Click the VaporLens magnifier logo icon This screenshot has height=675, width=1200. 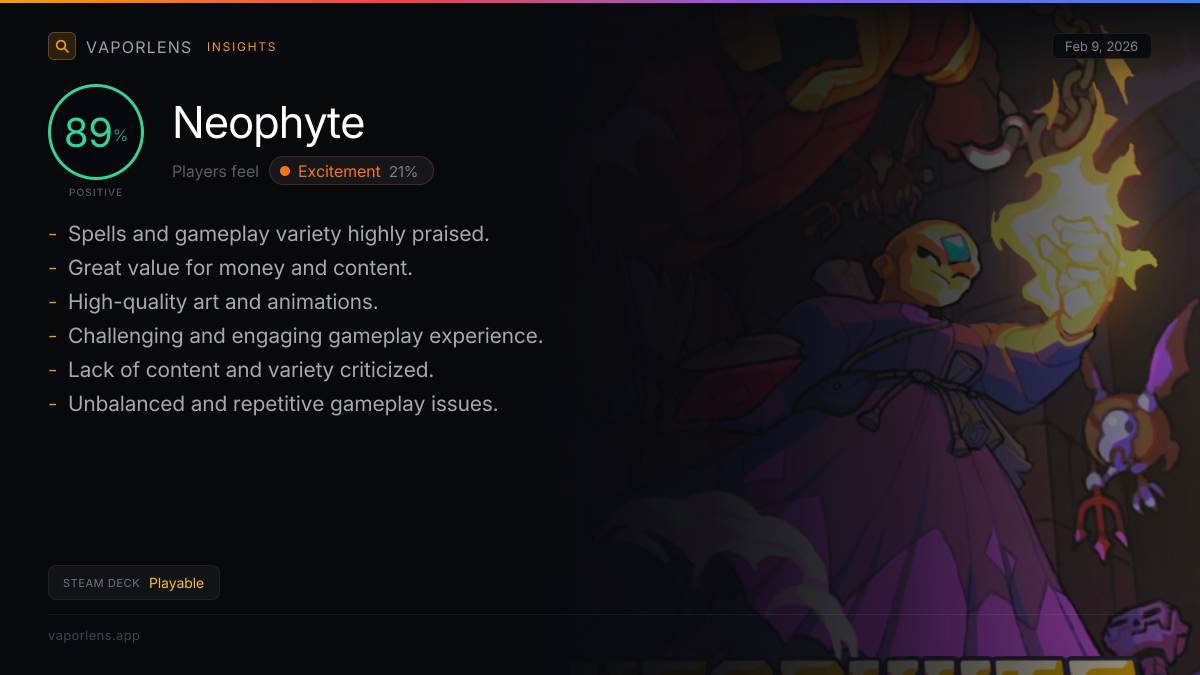click(x=62, y=46)
